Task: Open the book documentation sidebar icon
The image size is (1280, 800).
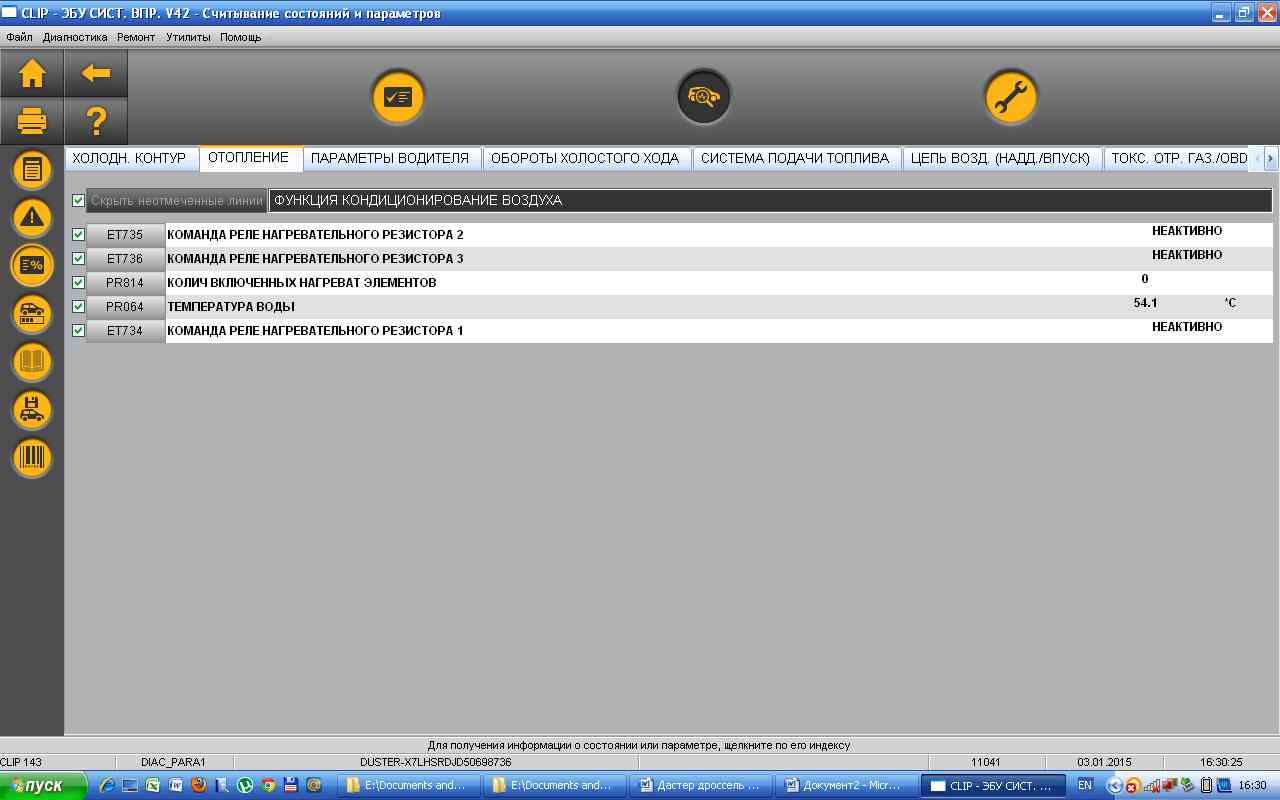Action: tap(32, 362)
